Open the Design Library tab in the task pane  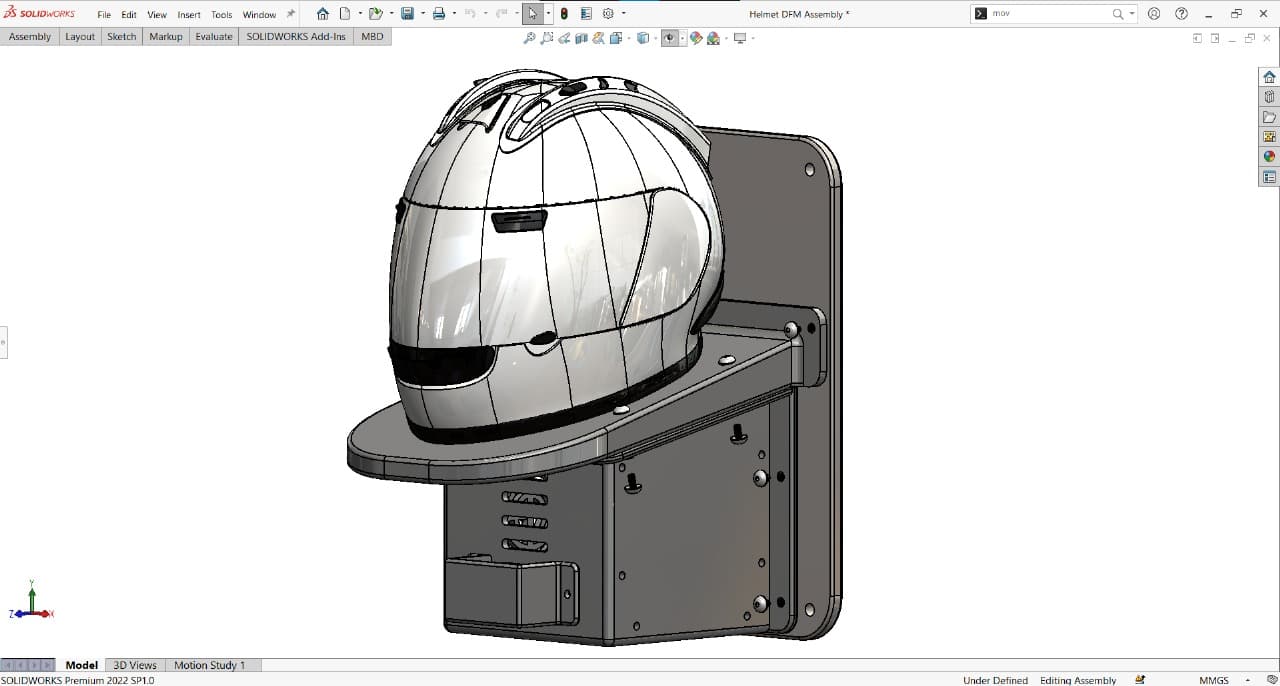point(1269,97)
